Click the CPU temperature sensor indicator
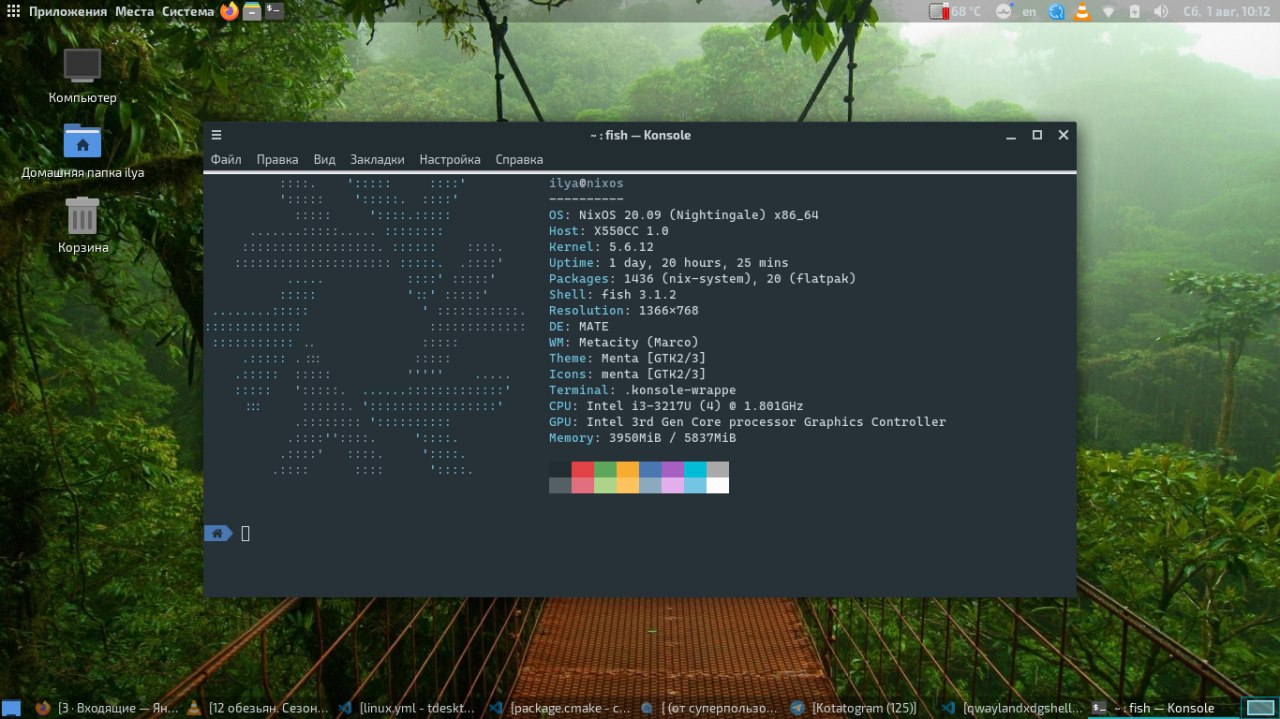Screen dimensions: 1280x719 [x=957, y=11]
